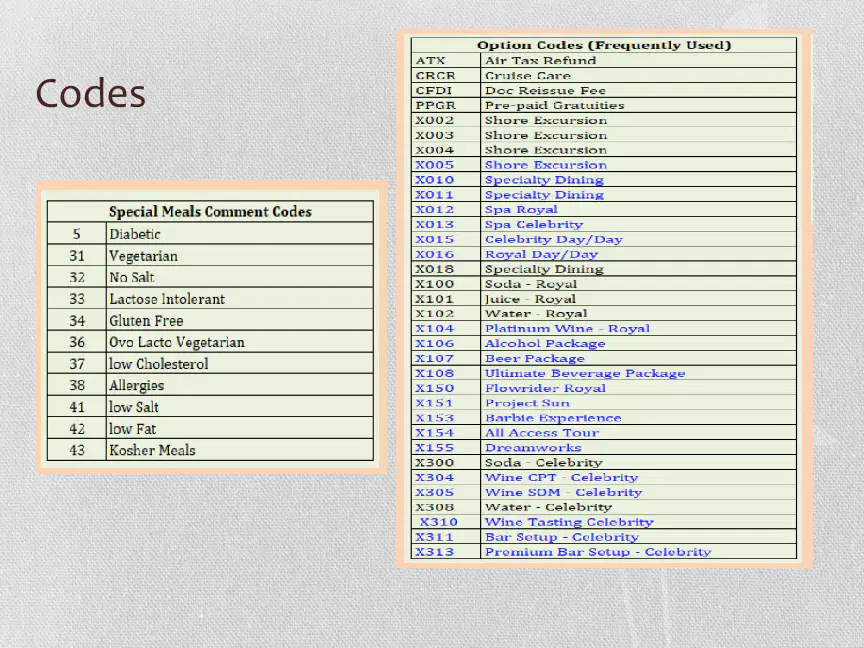The image size is (864, 648).
Task: Select the Pre-paid Gratuities row
Action: coord(603,105)
